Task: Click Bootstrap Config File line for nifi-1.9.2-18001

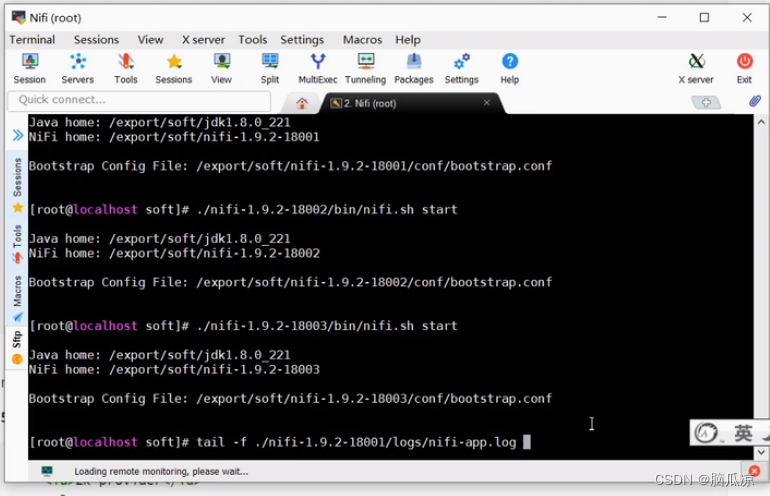Action: click(x=290, y=166)
